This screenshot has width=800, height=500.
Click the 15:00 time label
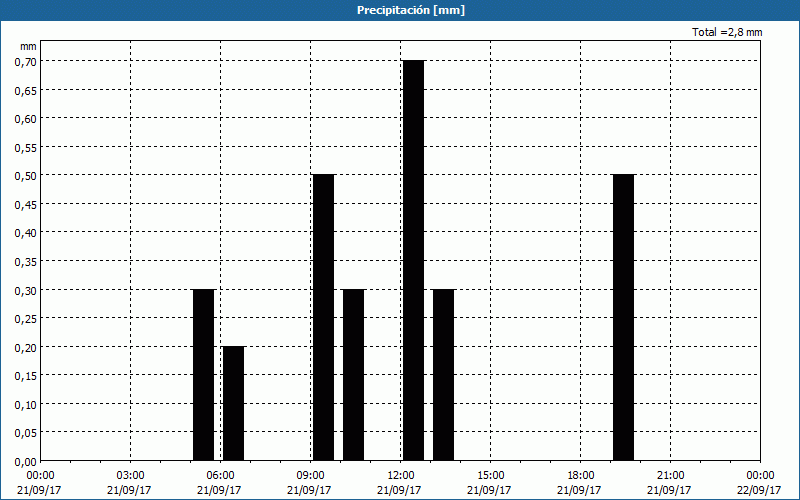pyautogui.click(x=491, y=476)
